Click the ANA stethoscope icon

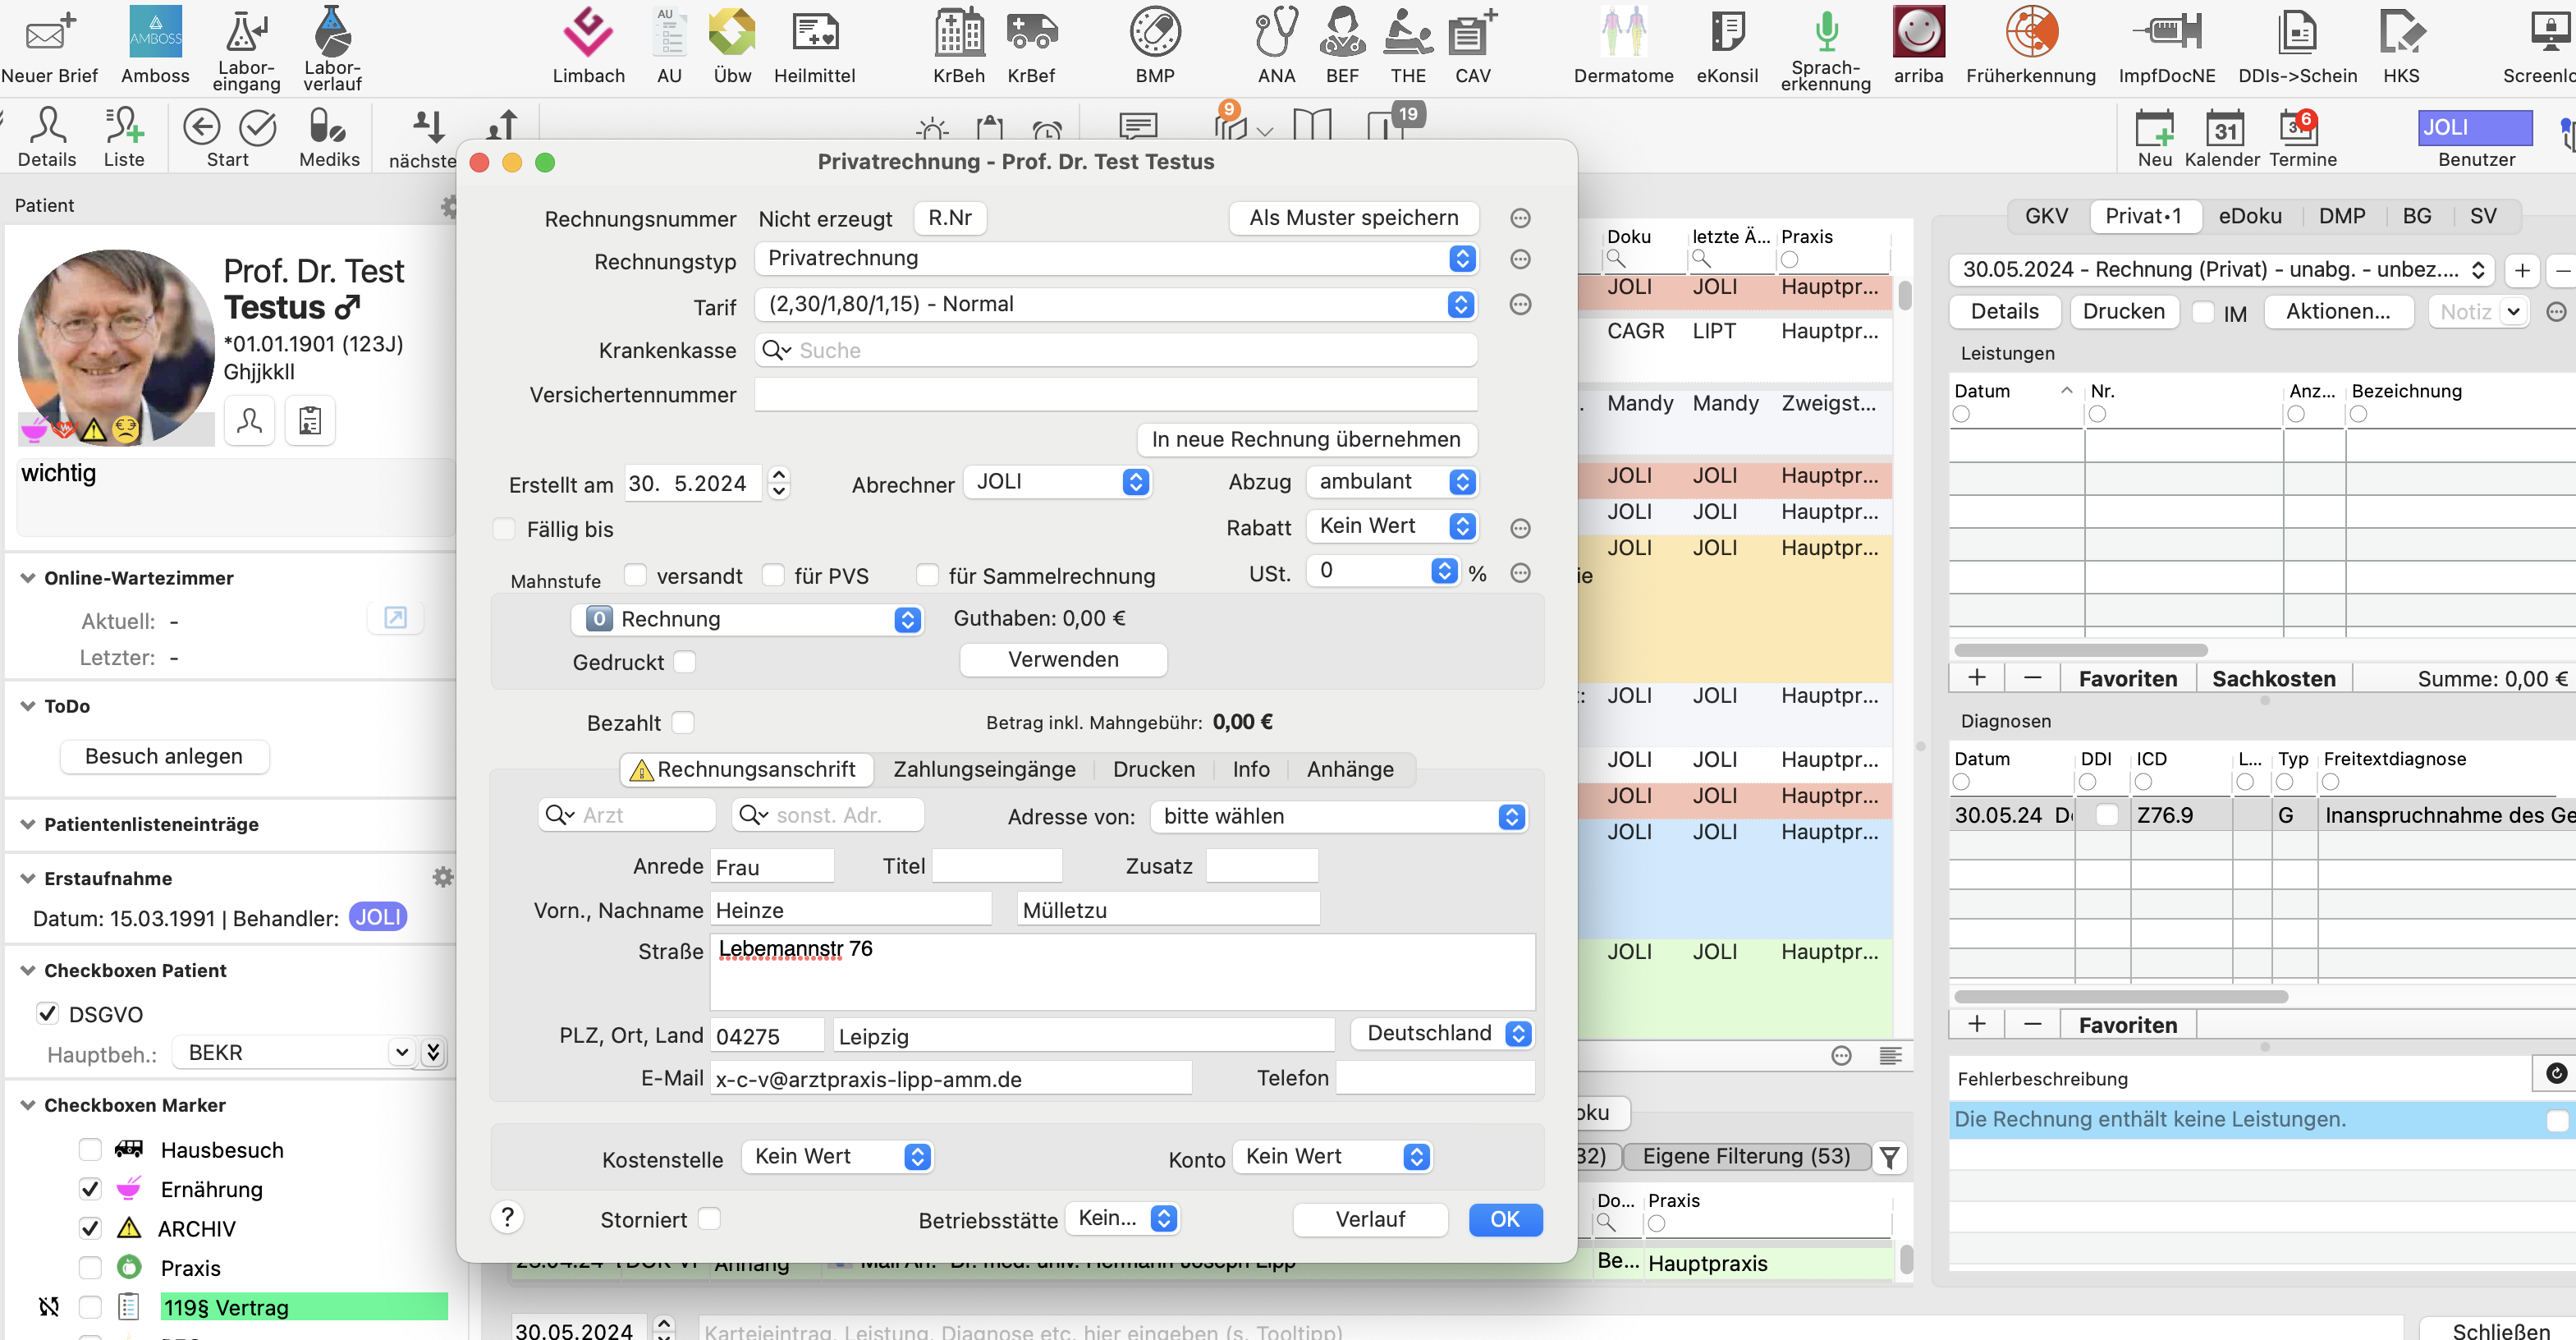click(1276, 45)
